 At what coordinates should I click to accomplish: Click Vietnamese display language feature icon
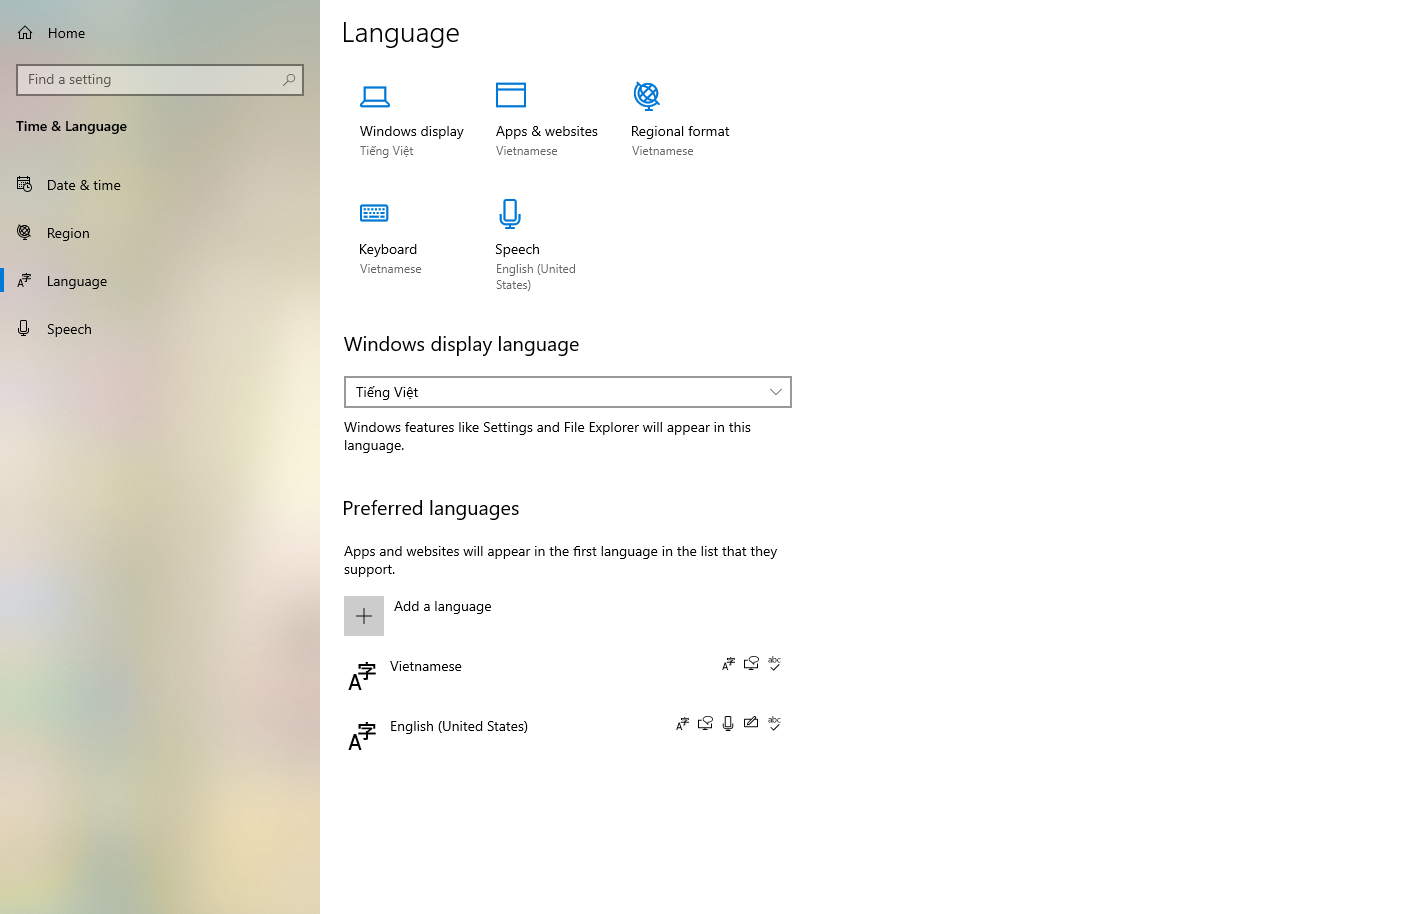click(x=728, y=664)
